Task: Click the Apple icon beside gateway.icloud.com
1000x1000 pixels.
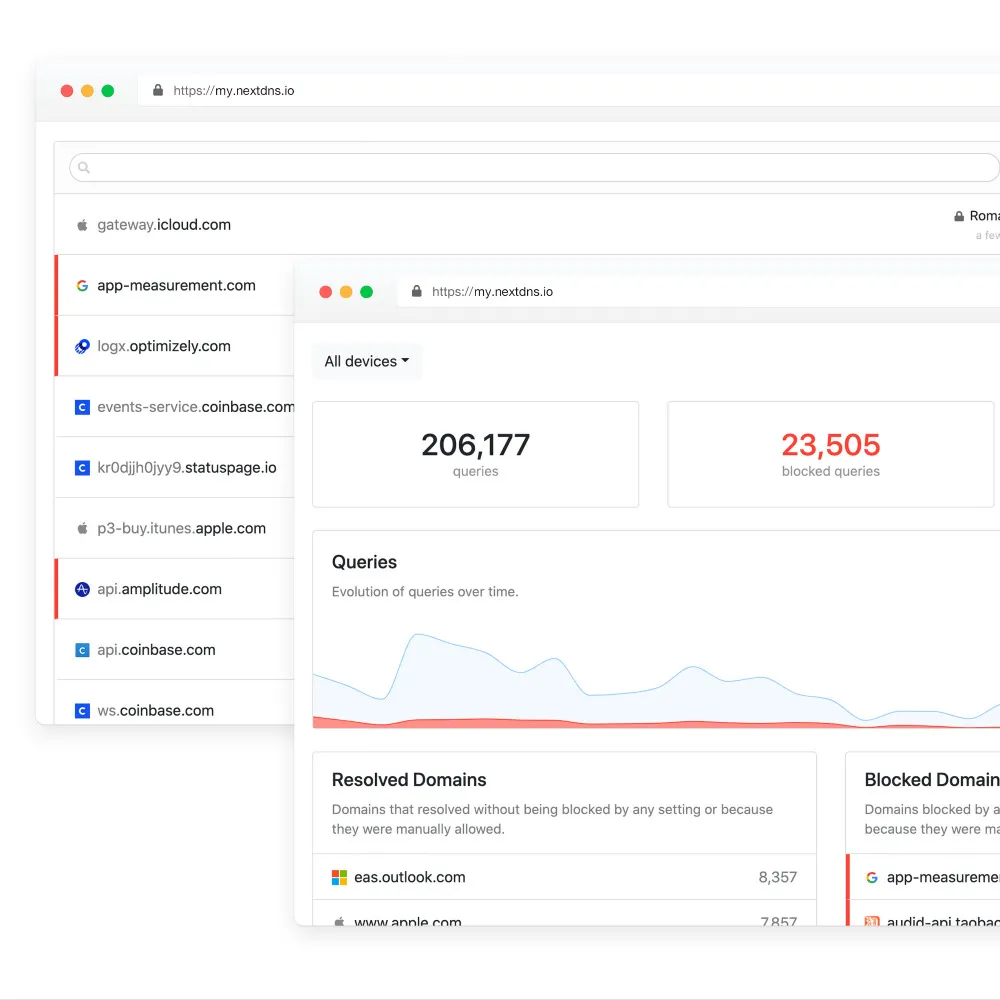Action: pos(82,225)
